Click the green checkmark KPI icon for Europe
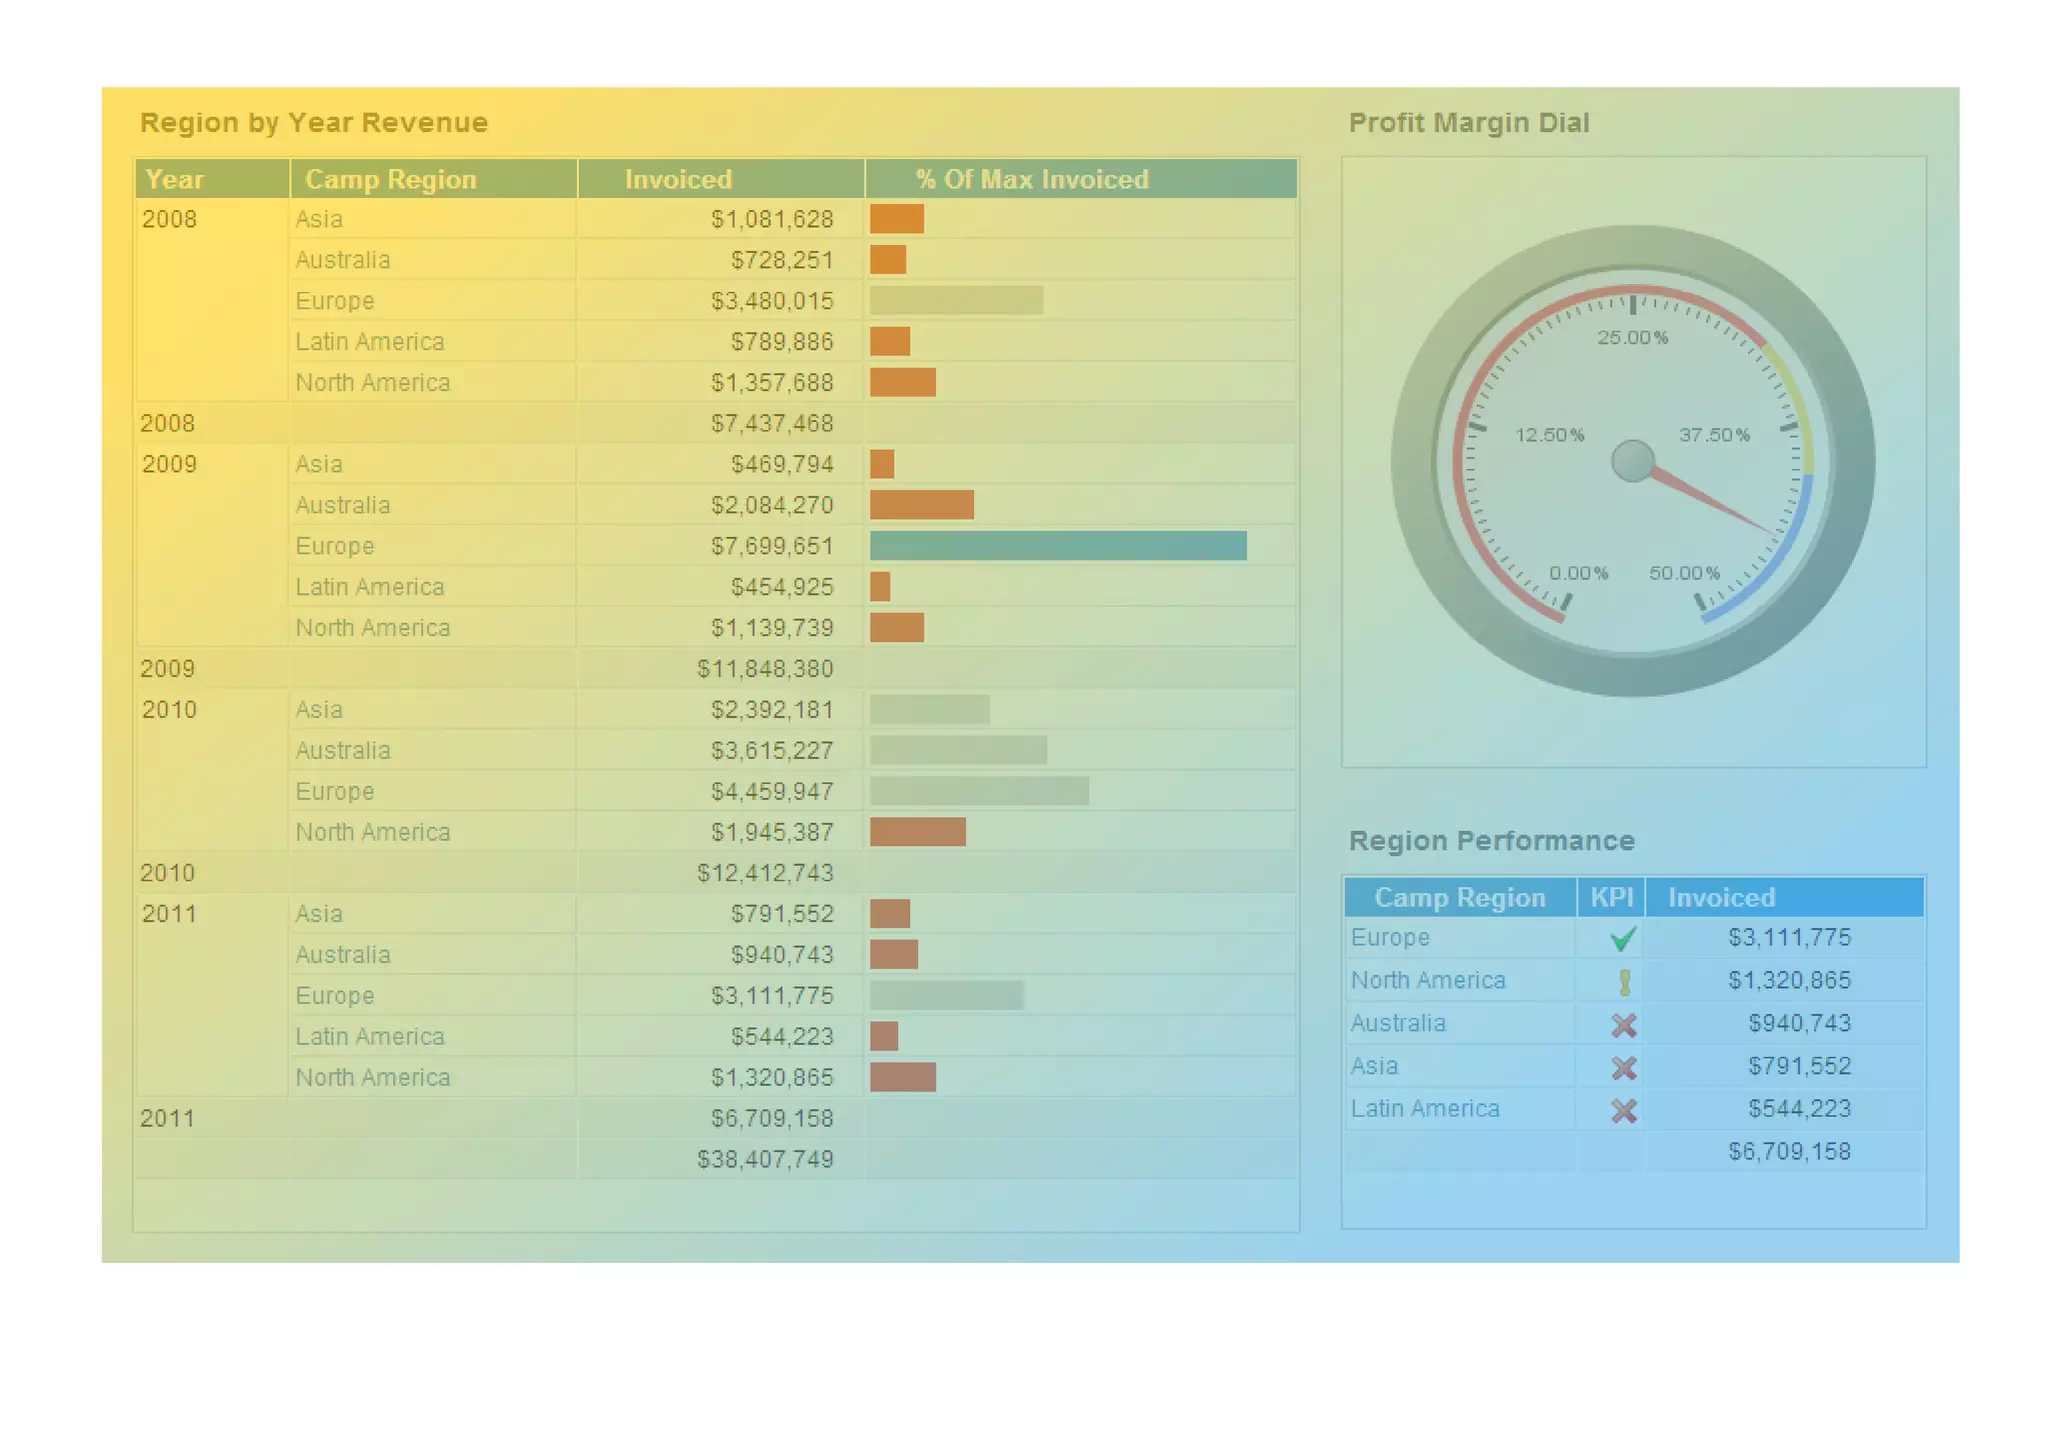Screen dimensions: 2048x1448 (1622, 939)
